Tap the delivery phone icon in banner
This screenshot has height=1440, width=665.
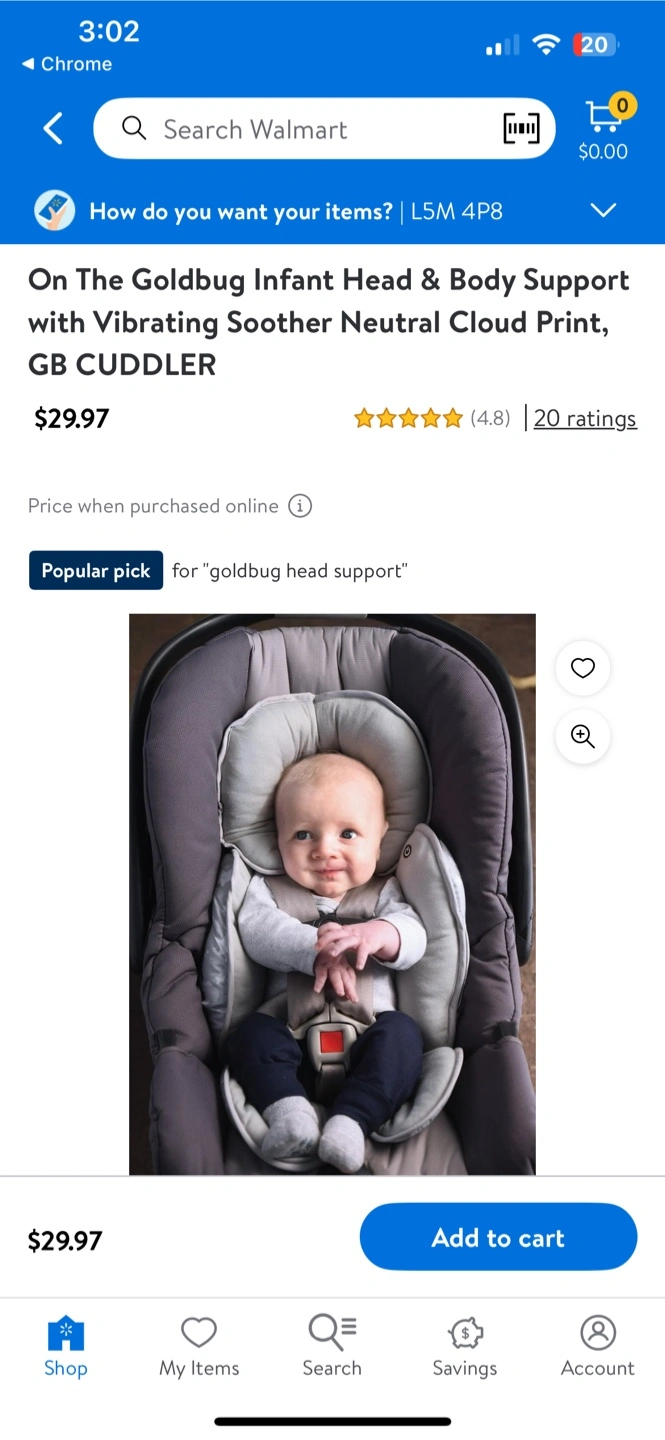tap(55, 211)
